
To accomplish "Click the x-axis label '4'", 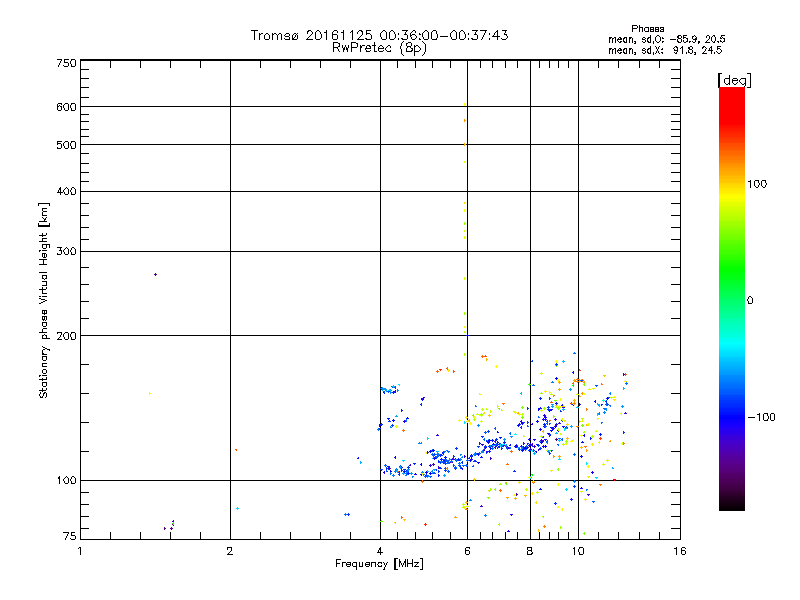I will (380, 551).
